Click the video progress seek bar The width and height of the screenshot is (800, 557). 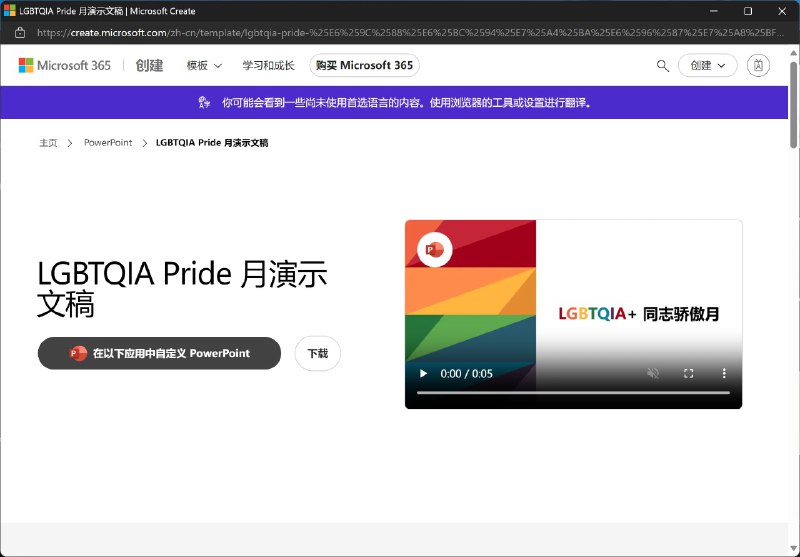click(x=573, y=393)
